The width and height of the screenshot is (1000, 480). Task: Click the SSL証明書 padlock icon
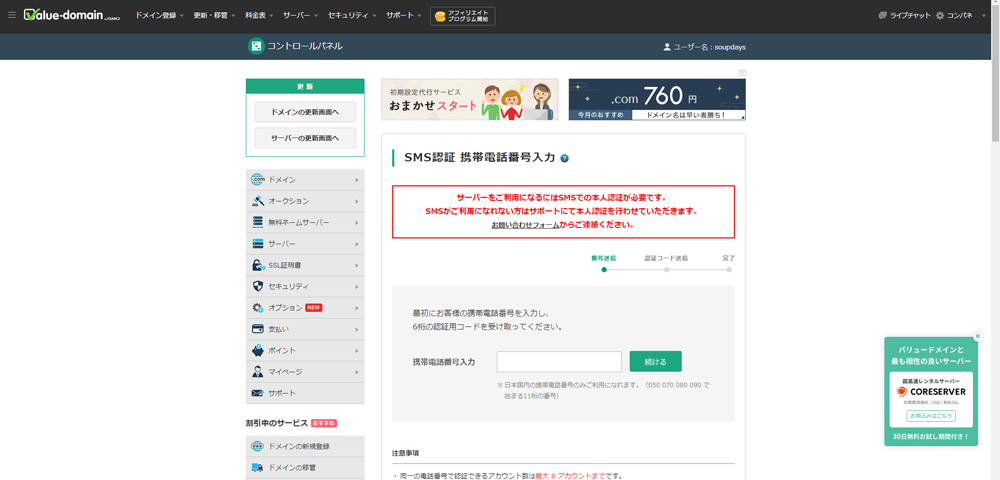click(258, 265)
